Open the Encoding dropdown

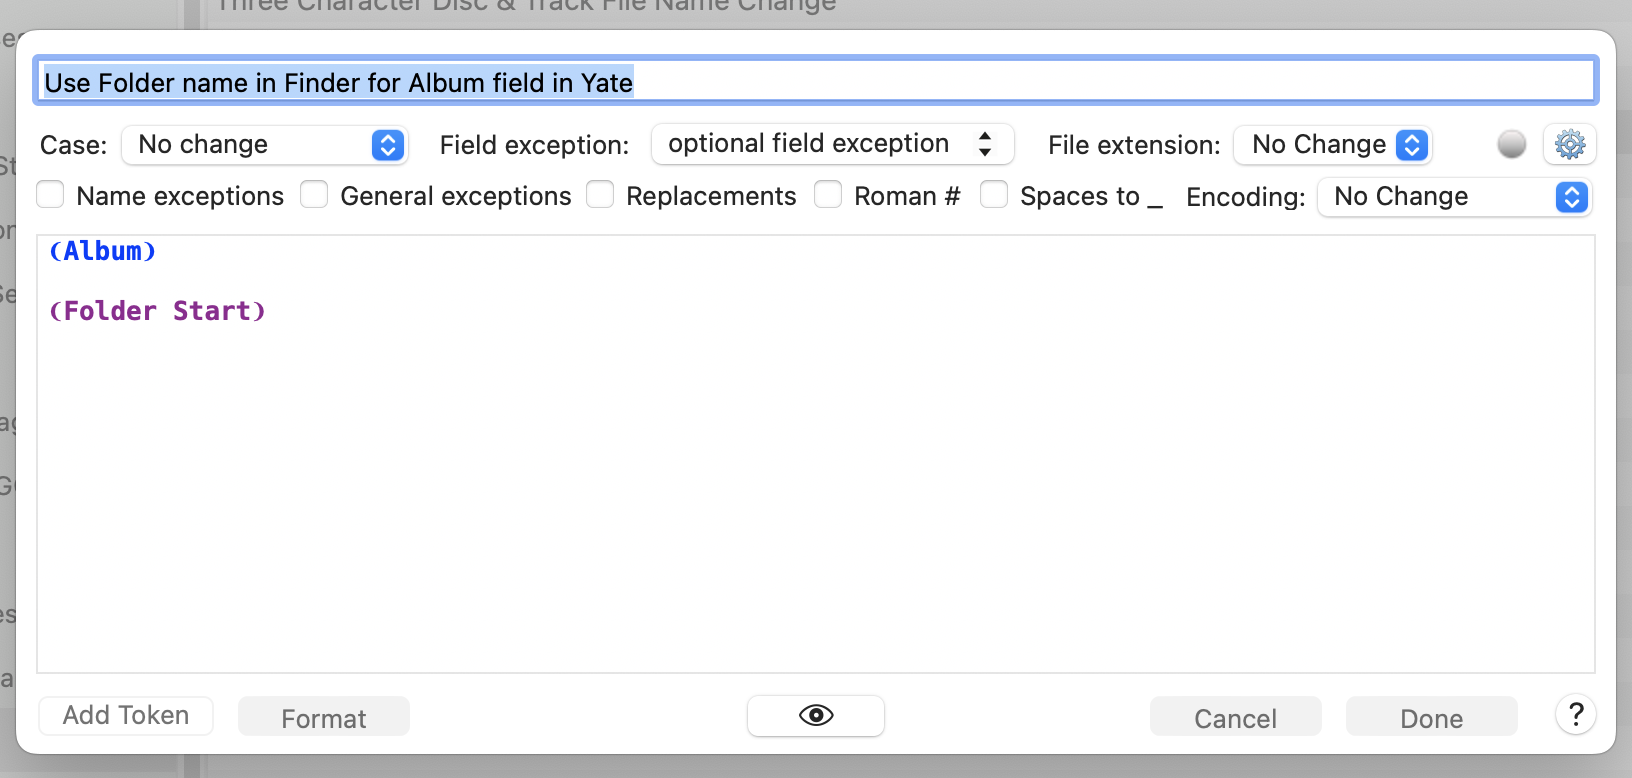[1454, 197]
